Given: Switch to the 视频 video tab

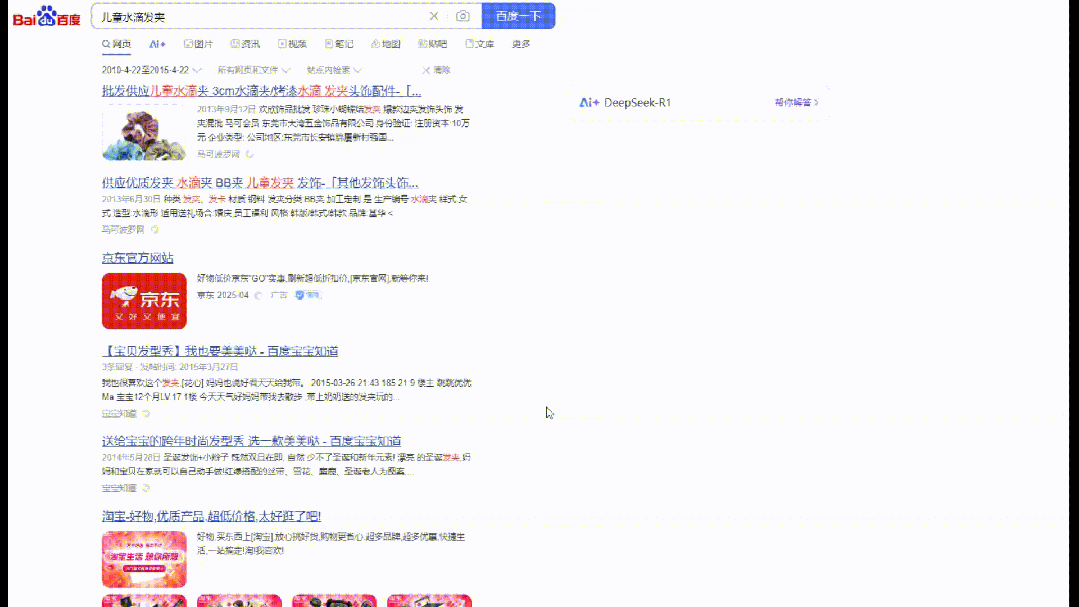Looking at the screenshot, I should pos(292,44).
